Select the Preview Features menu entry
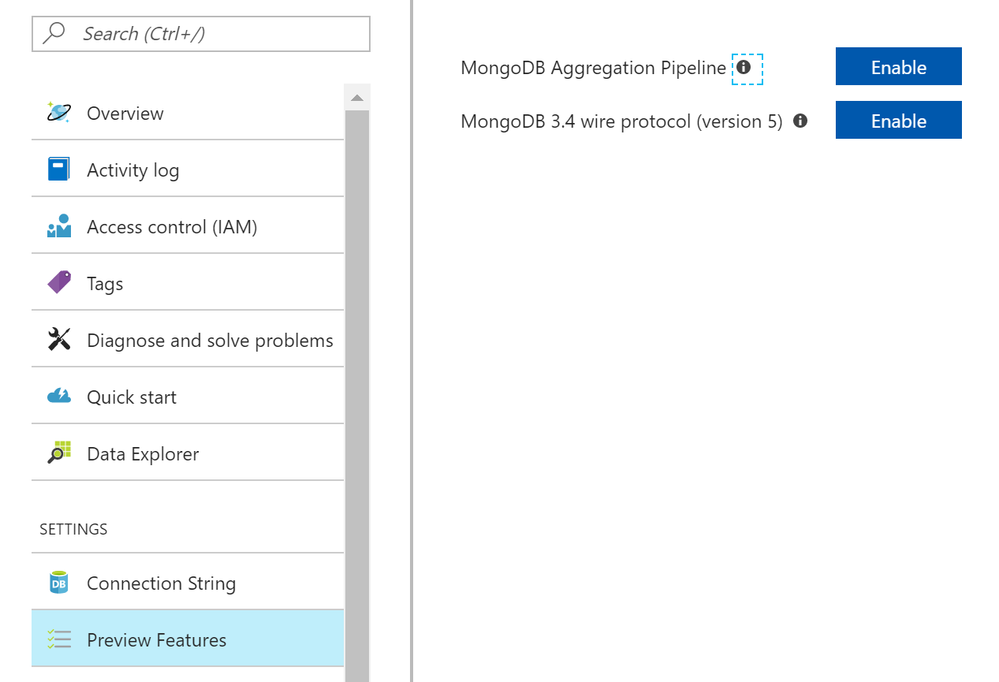This screenshot has height=682, width=999. pos(156,640)
